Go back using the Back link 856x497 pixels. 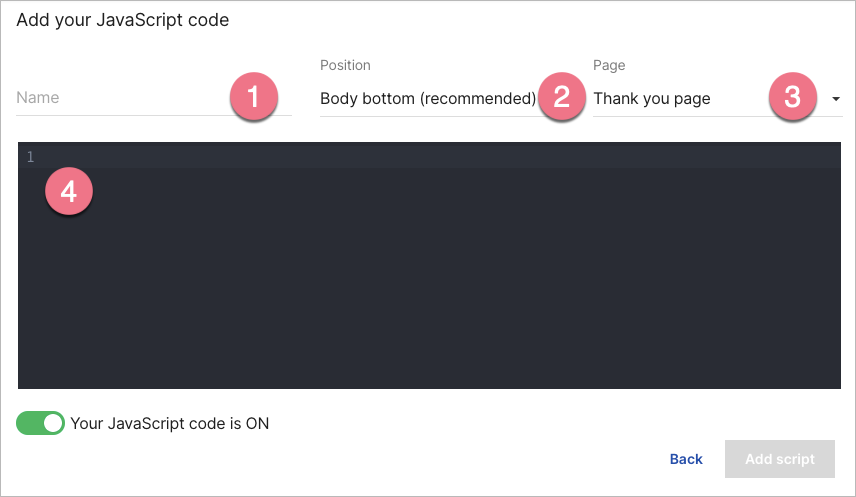[x=686, y=459]
